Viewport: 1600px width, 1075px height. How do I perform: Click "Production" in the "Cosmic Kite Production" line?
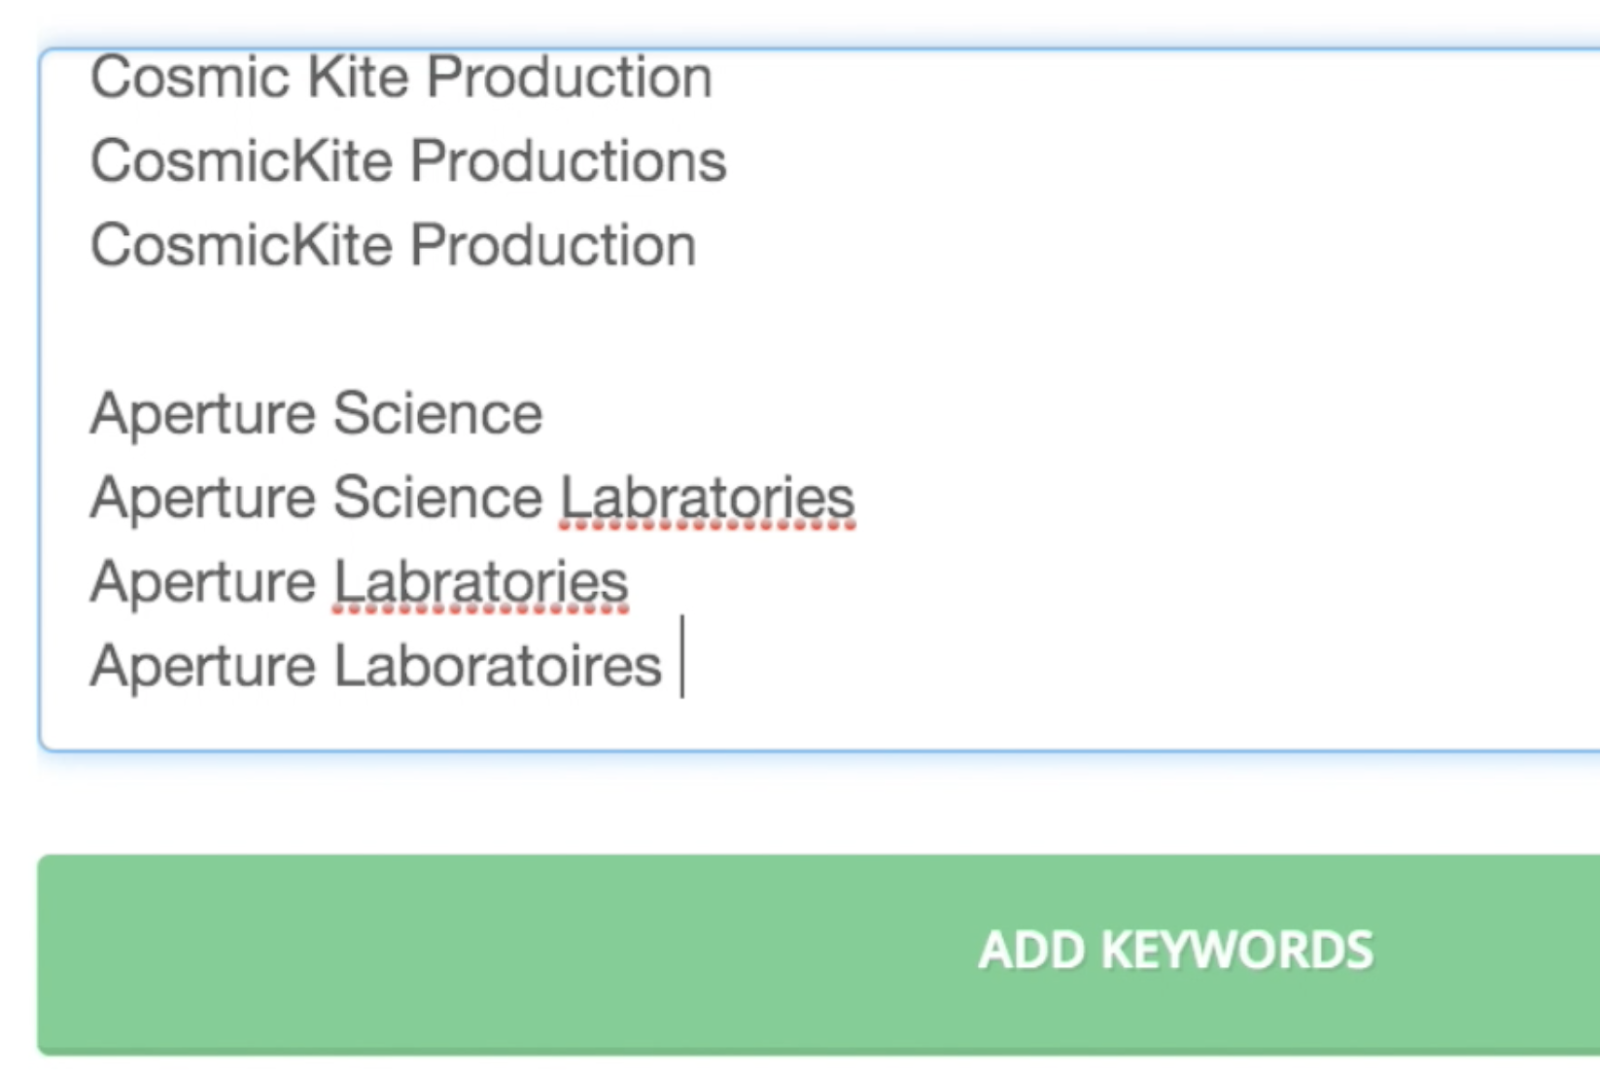point(570,78)
